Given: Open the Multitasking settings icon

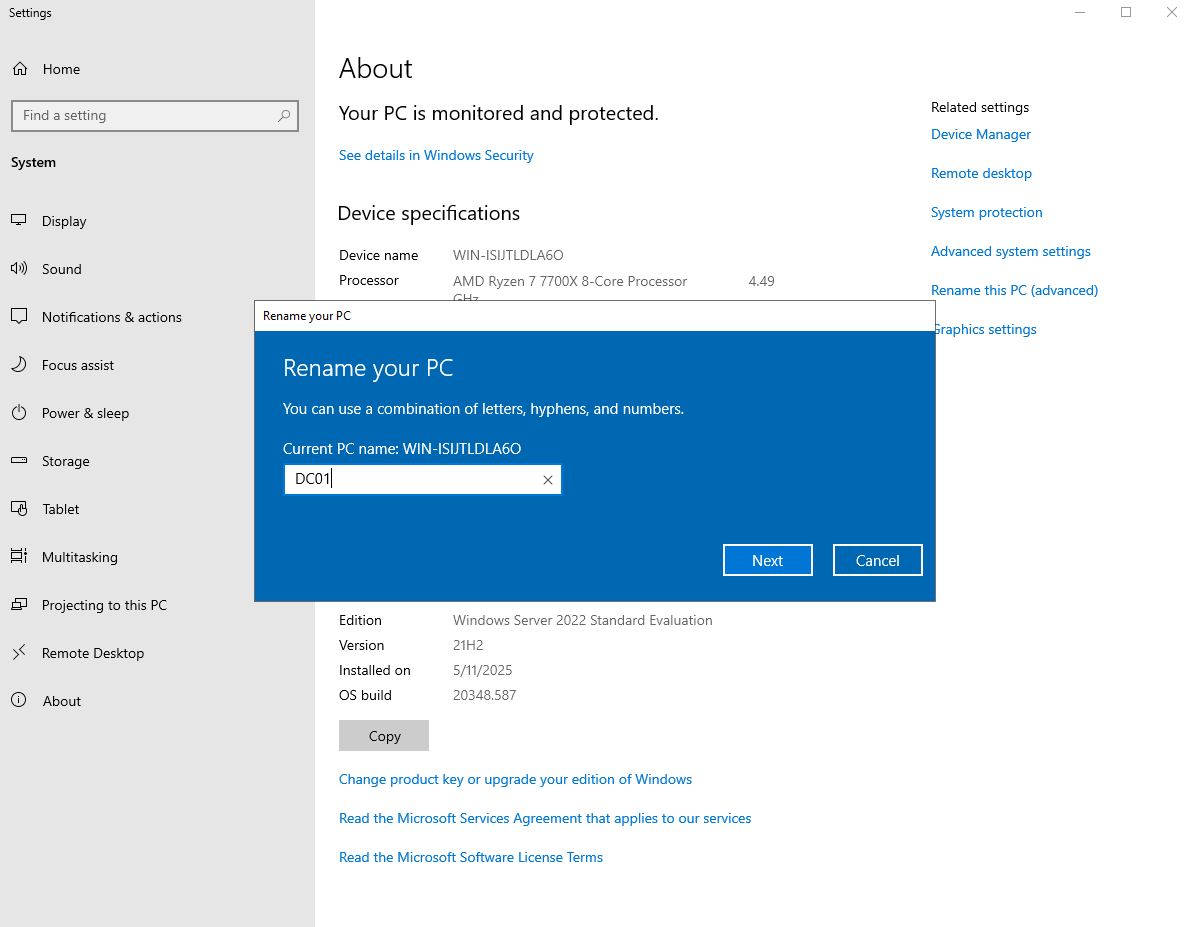Looking at the screenshot, I should pos(21,557).
